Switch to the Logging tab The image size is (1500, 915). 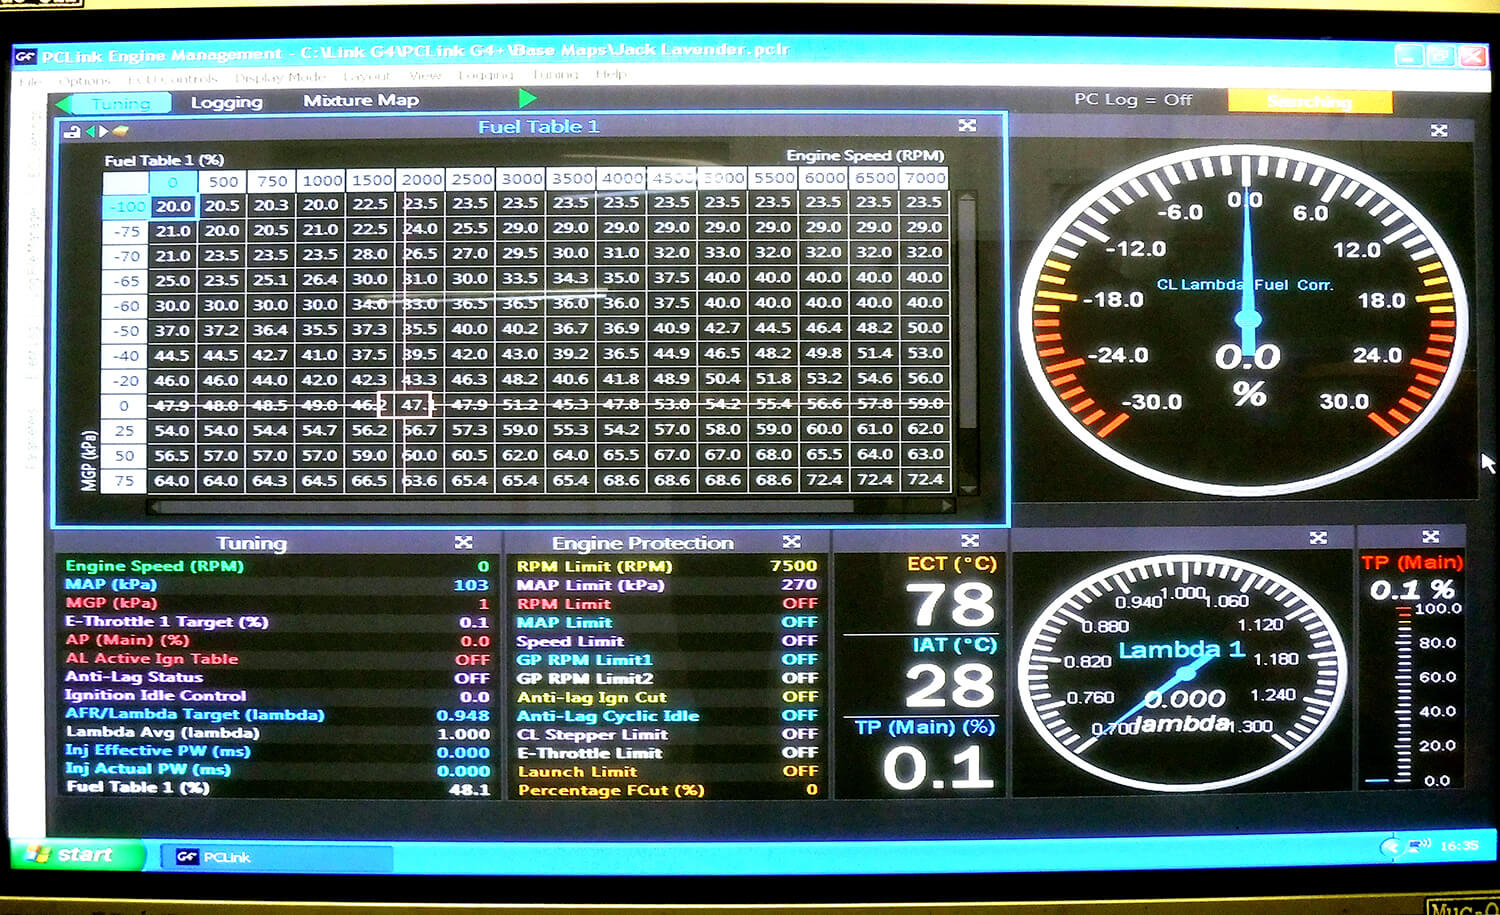click(227, 102)
